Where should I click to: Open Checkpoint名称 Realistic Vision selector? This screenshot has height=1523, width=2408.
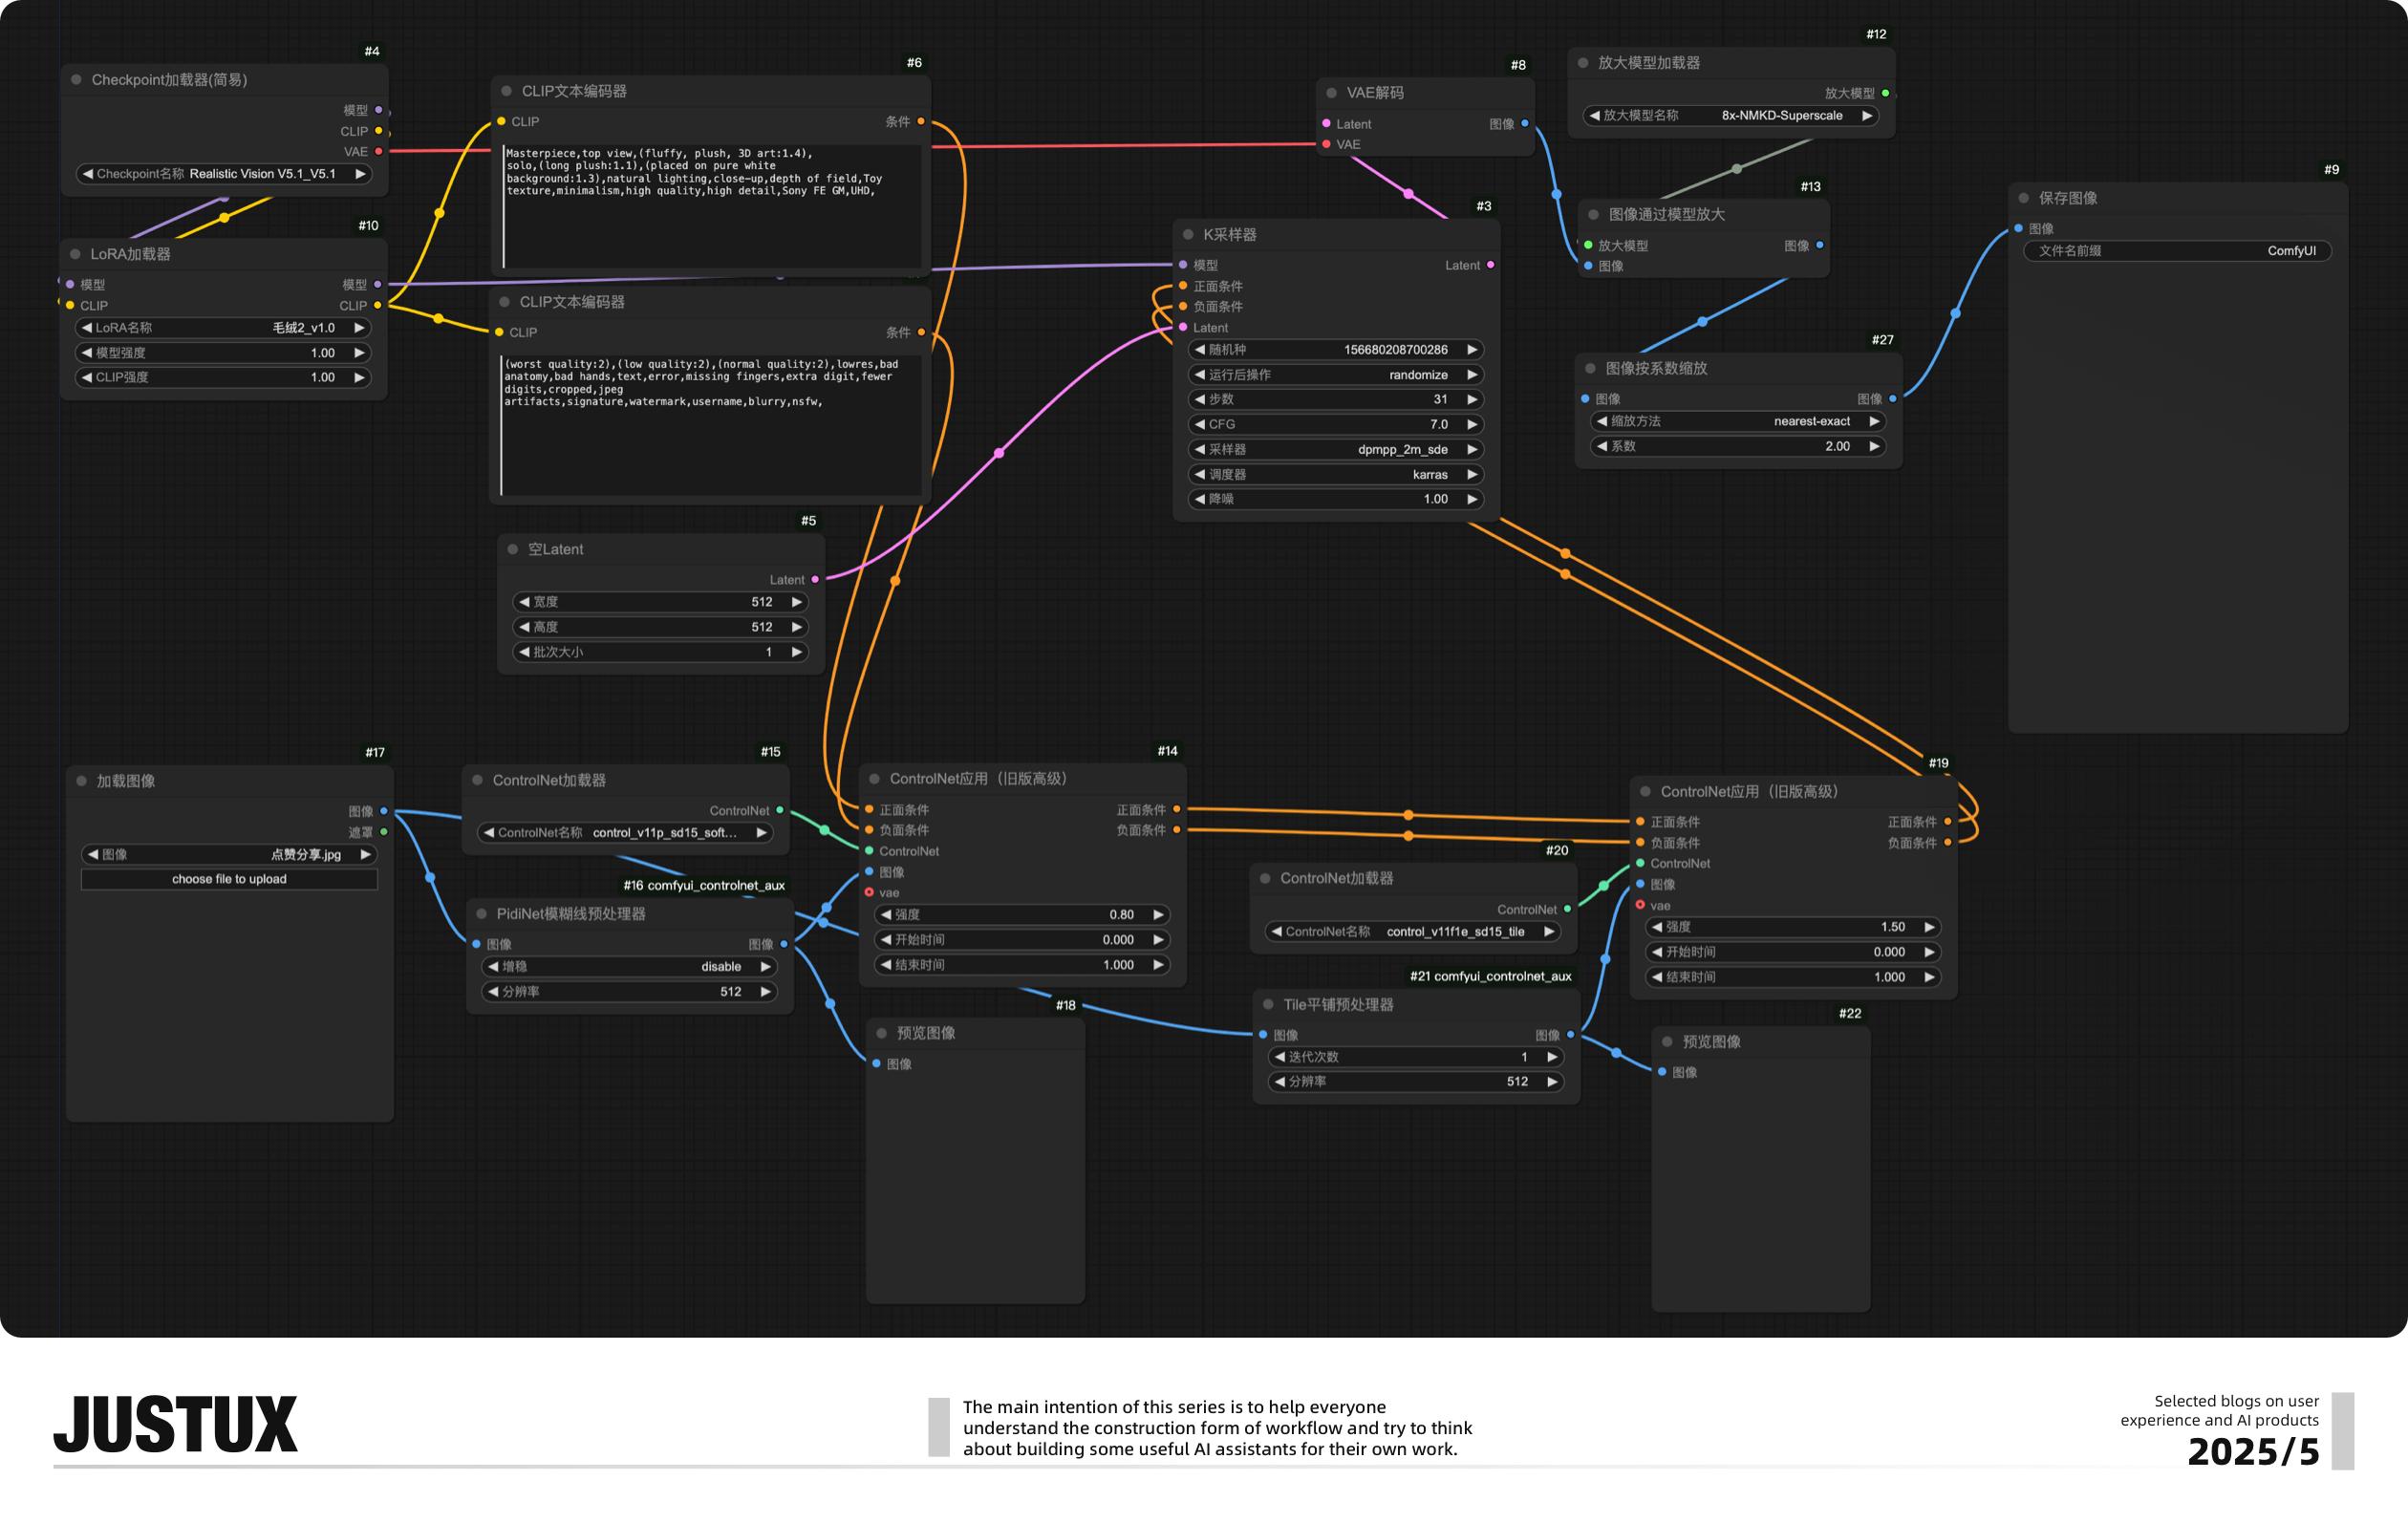click(223, 174)
